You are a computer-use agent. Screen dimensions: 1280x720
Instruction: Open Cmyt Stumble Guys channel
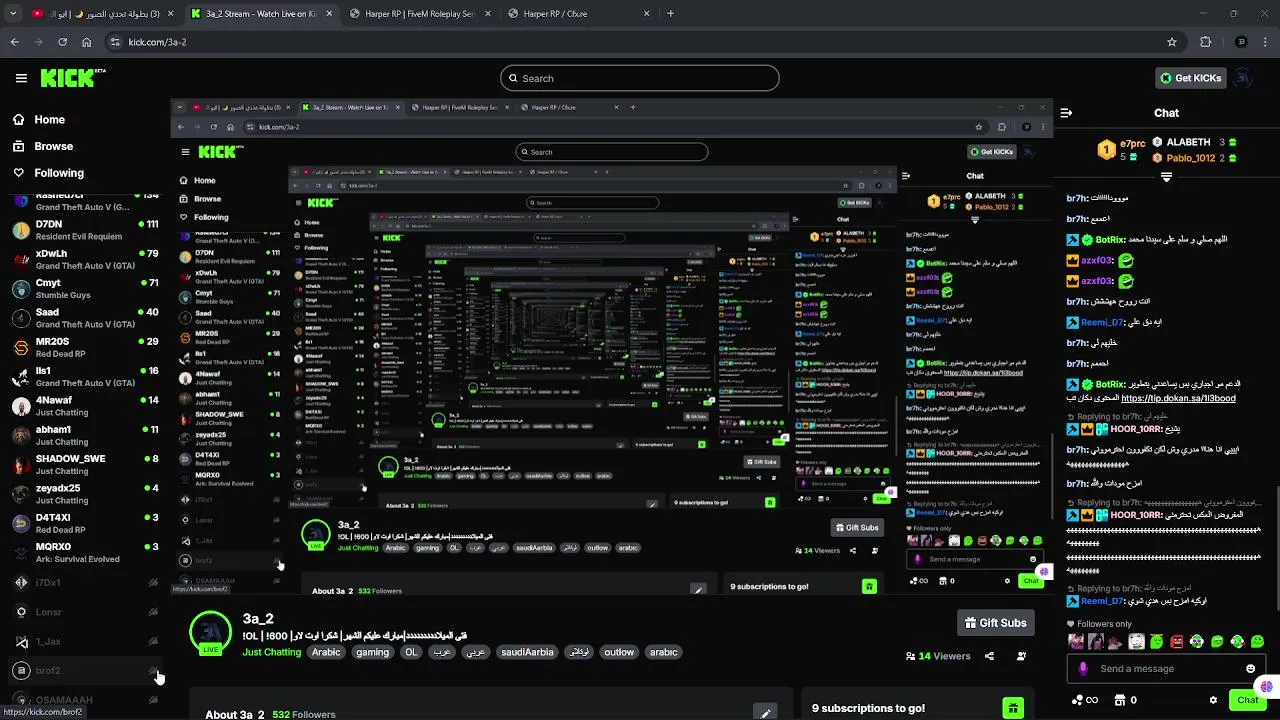[84, 289]
